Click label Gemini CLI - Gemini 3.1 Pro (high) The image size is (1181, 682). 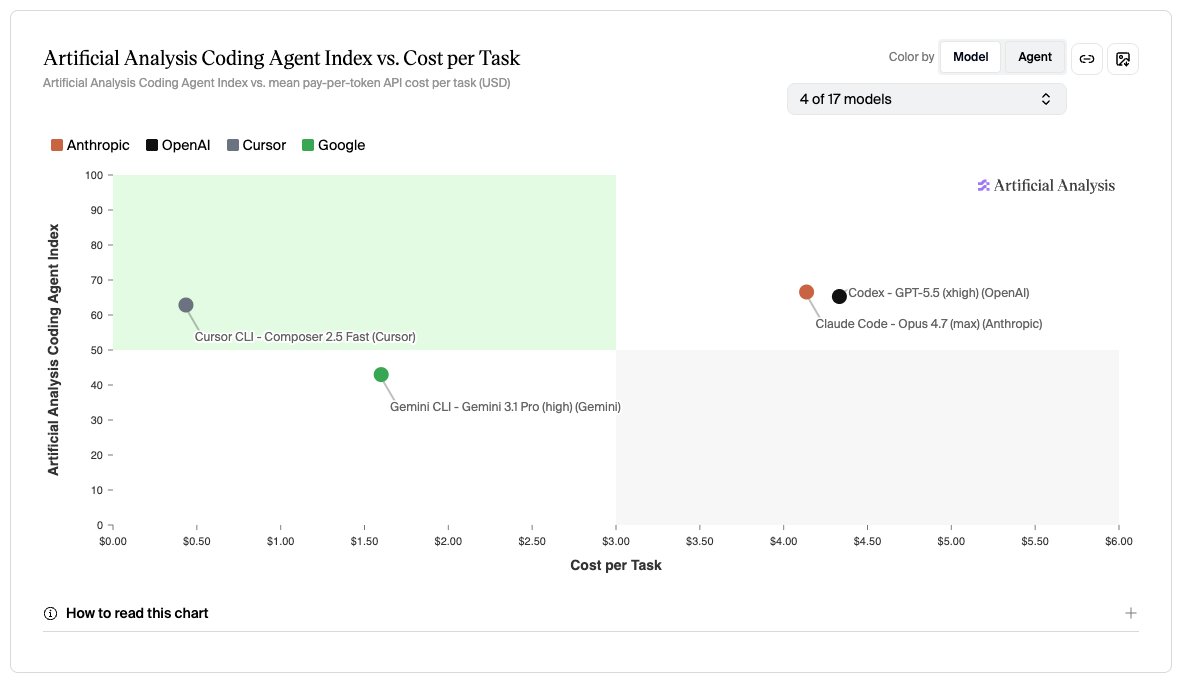[x=505, y=406]
